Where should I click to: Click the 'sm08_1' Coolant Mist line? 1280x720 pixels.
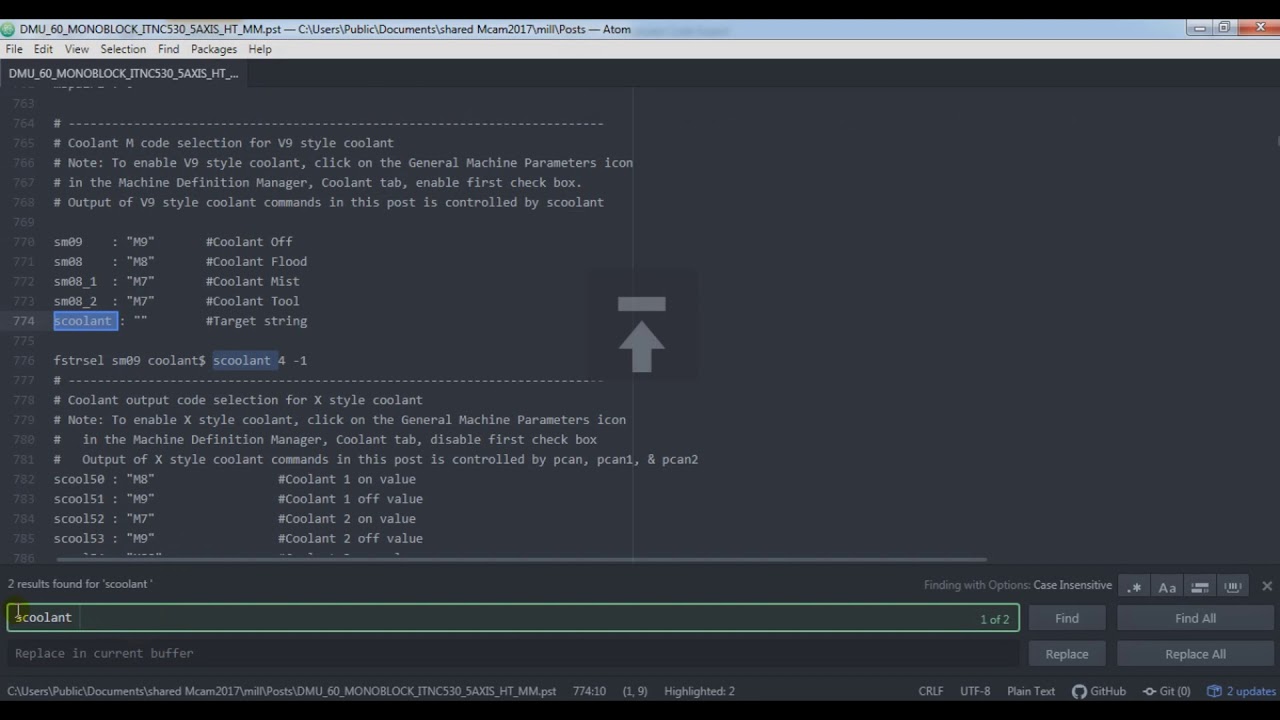176,281
